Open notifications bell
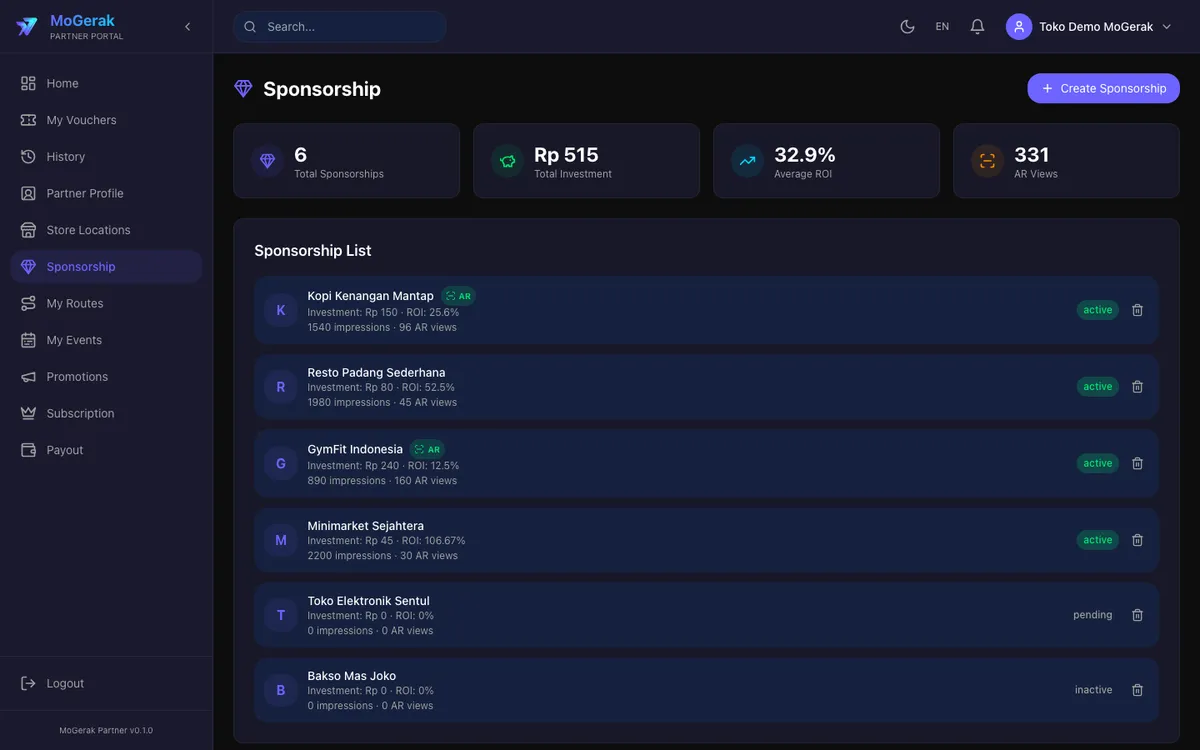Screen dimensions: 1200x750 [x=977, y=27]
